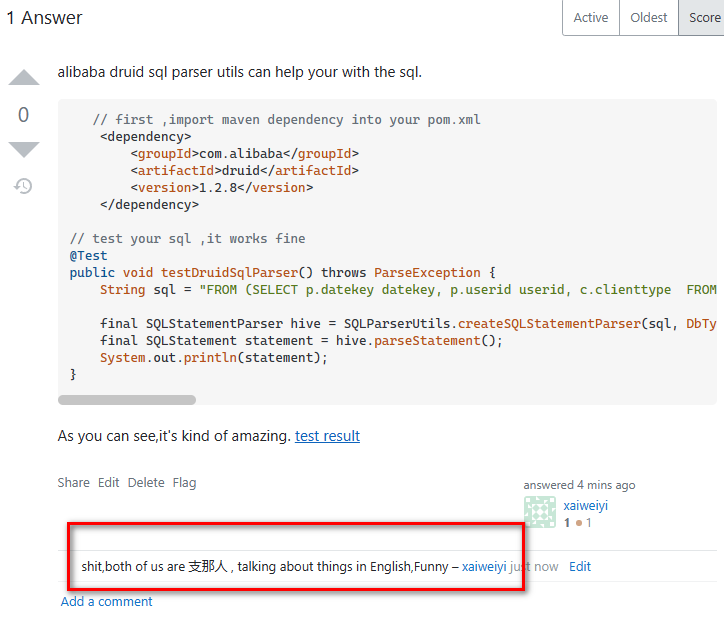Open the "test result" link

point(327,436)
